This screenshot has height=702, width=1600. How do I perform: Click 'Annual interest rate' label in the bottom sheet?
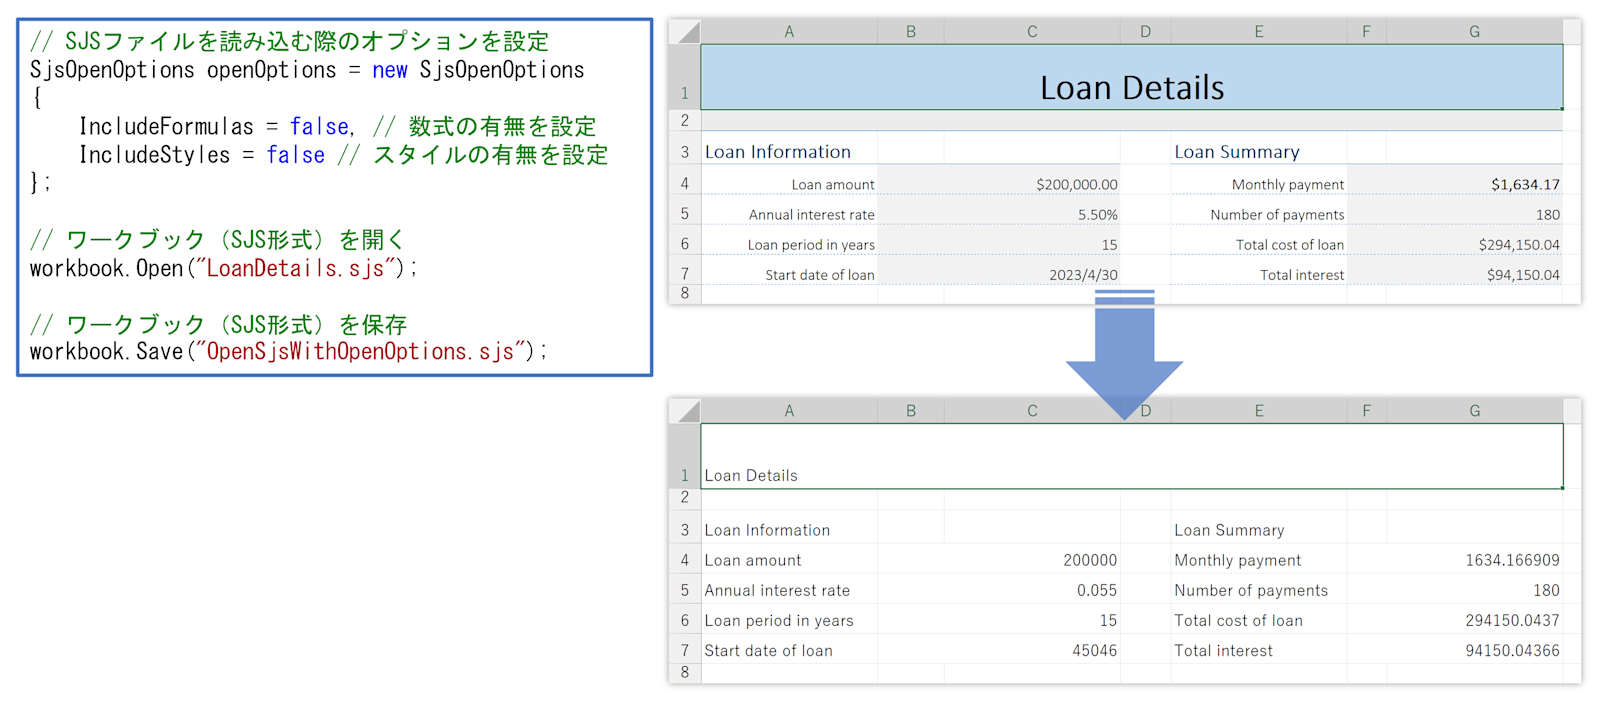pos(777,590)
